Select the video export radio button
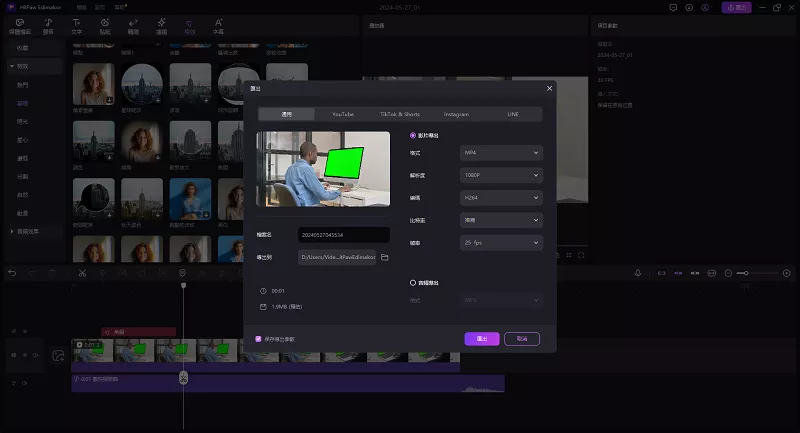This screenshot has width=800, height=433. point(414,135)
